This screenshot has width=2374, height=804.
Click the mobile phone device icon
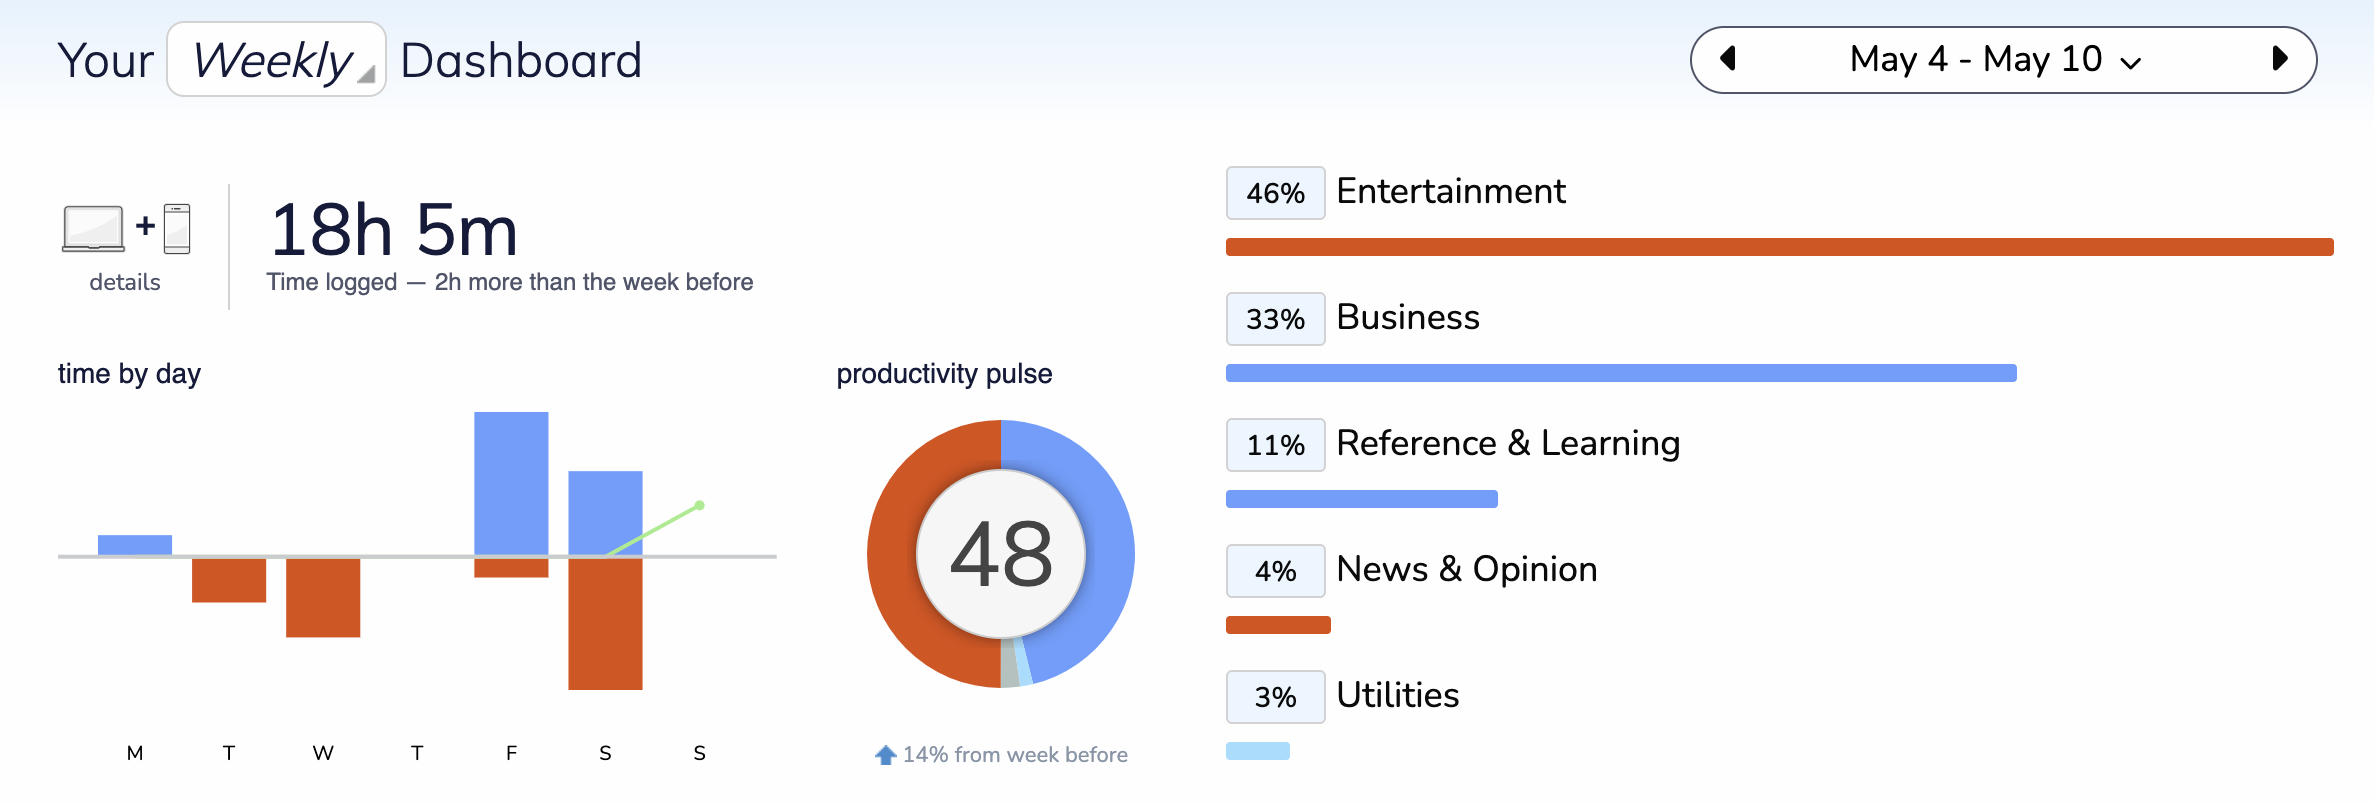pyautogui.click(x=177, y=229)
